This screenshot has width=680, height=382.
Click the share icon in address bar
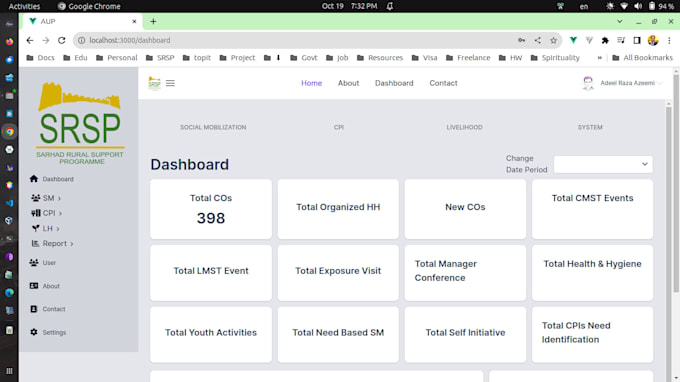coord(538,40)
